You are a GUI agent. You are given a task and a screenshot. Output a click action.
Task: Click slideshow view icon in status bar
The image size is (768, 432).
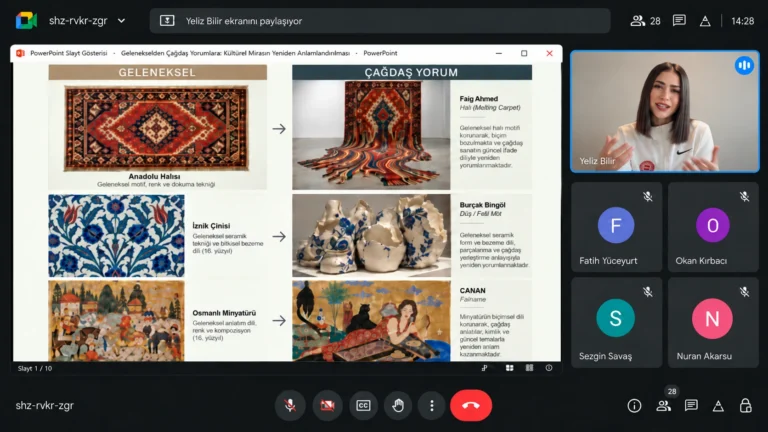549,368
